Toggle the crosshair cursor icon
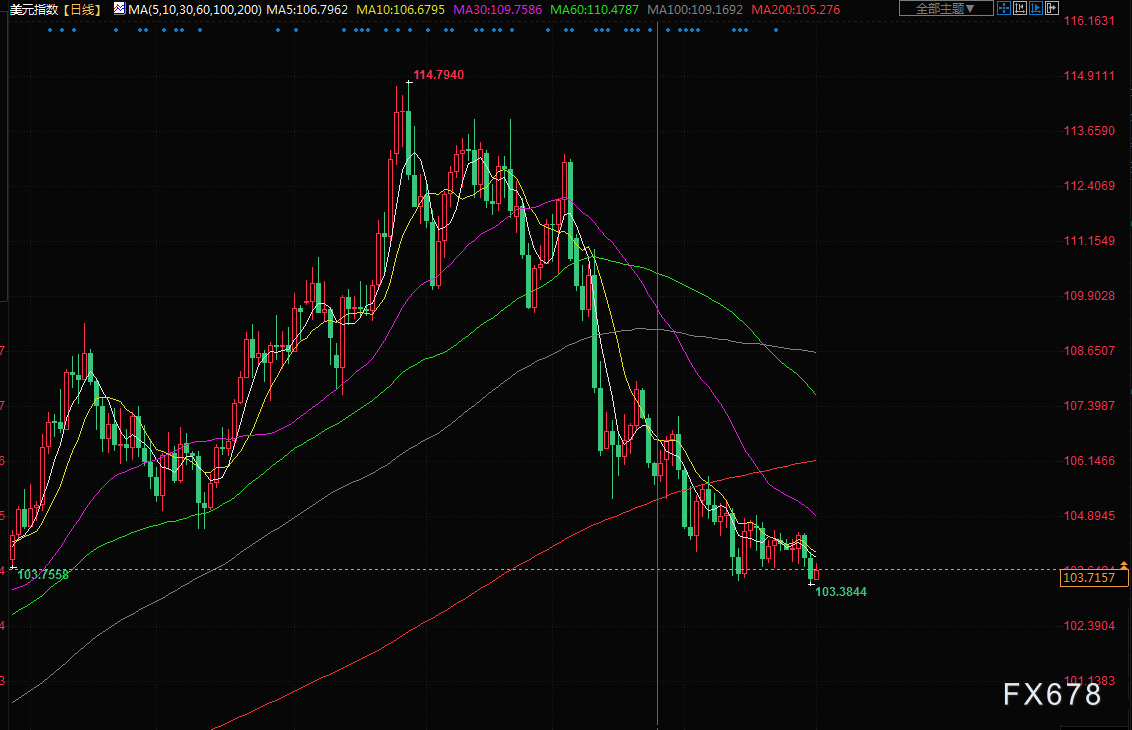Screen dimensions: 1132x730 [x=1003, y=8]
